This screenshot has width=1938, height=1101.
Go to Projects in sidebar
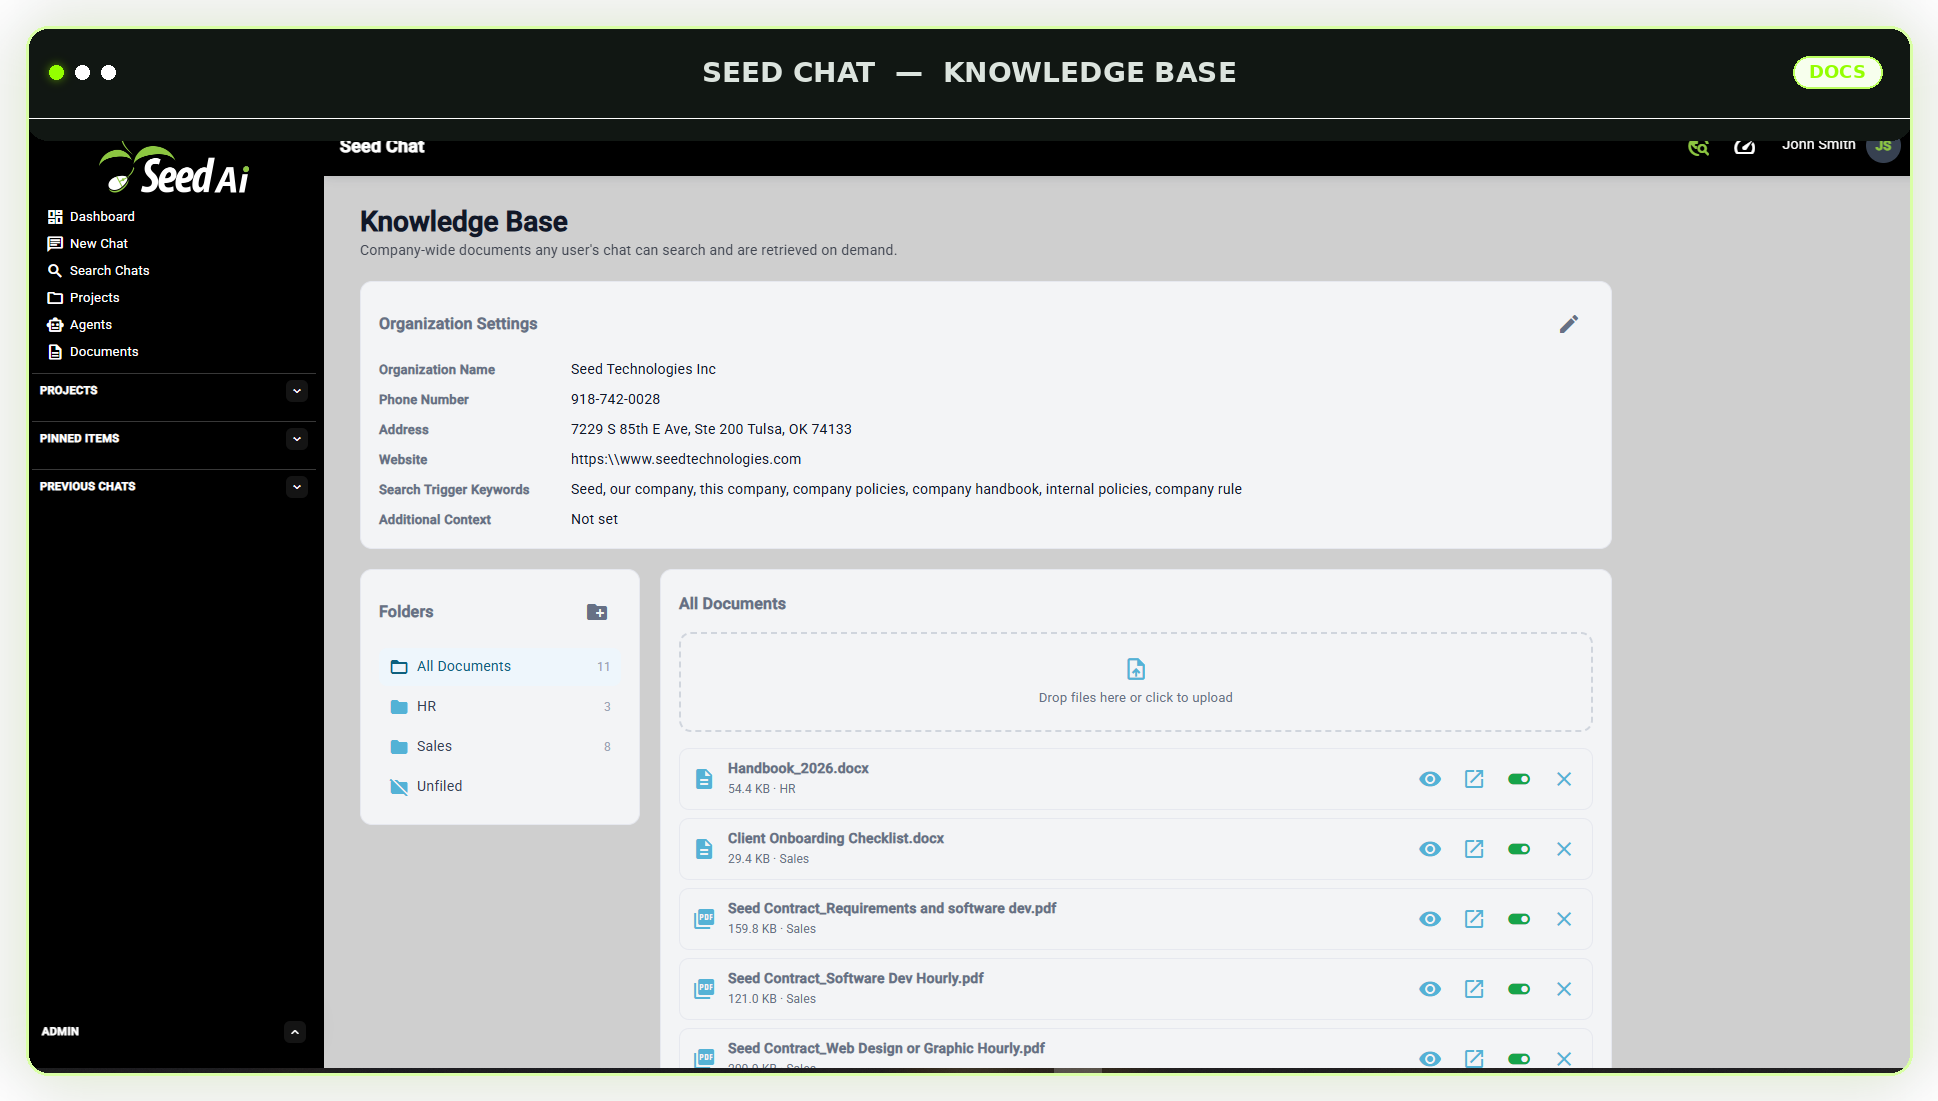[x=83, y=297]
